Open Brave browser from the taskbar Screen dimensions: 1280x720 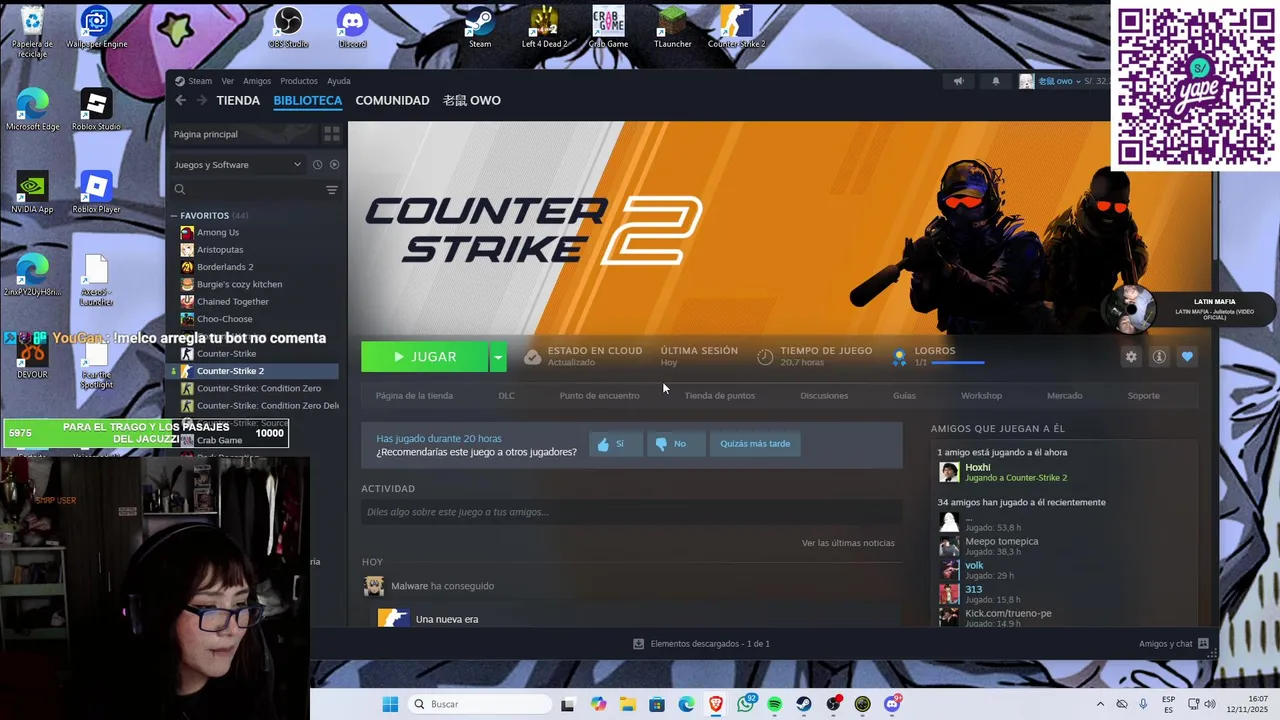[x=716, y=704]
